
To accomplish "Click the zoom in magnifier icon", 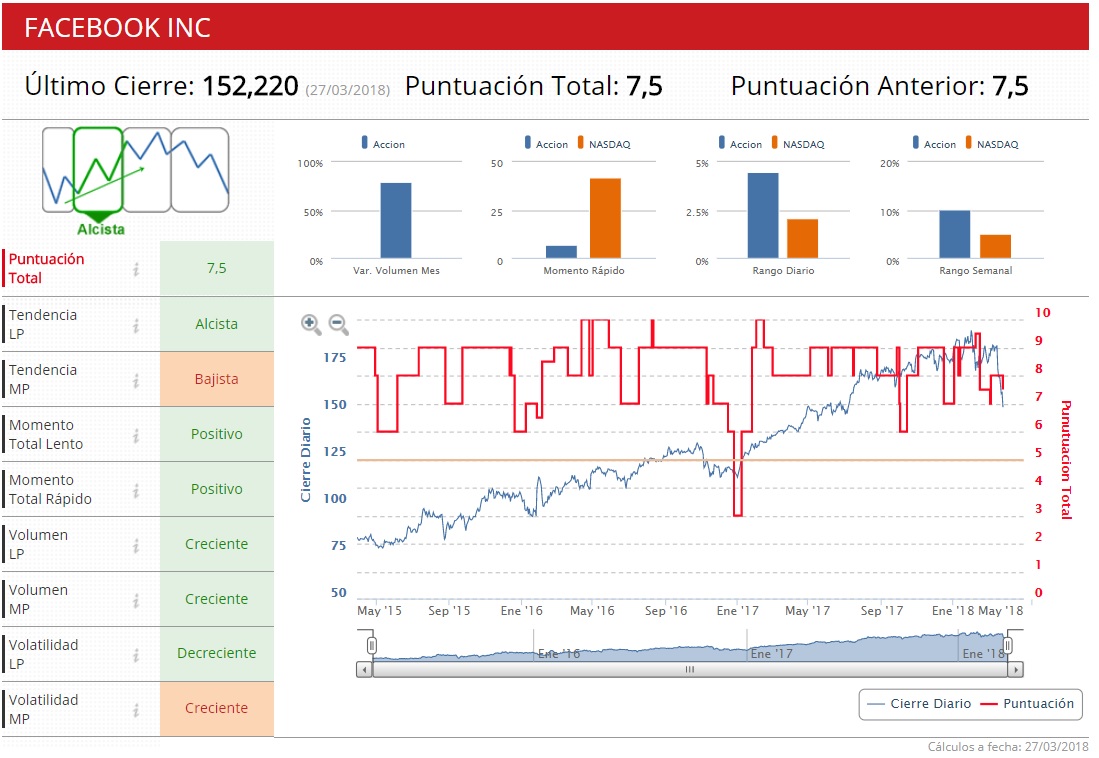I will [310, 324].
